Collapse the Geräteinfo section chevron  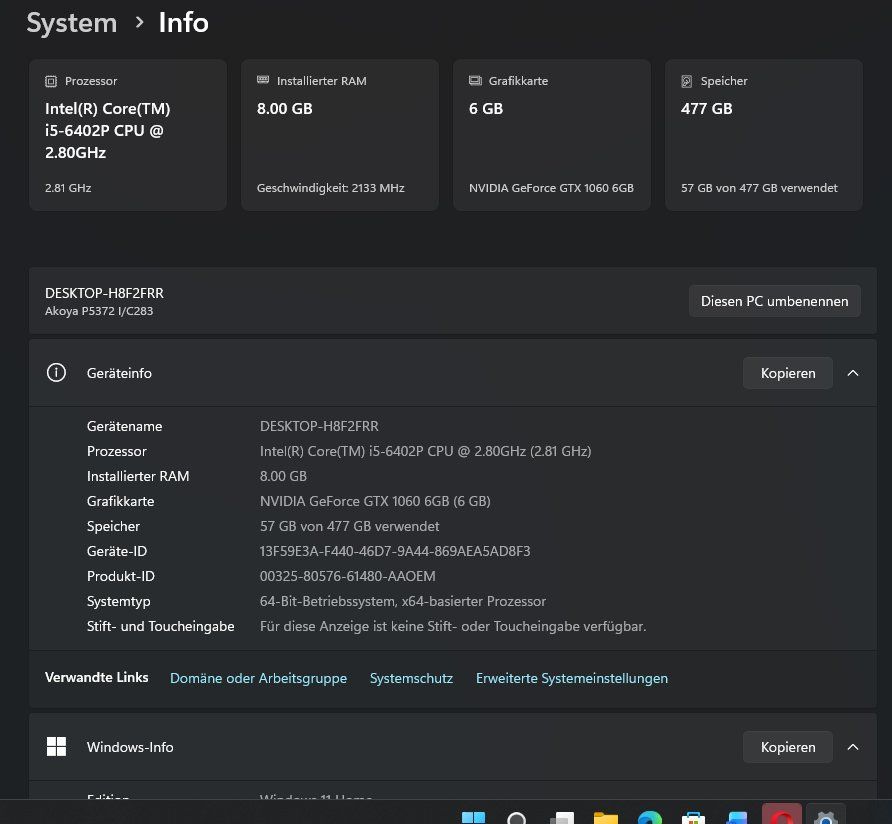853,373
